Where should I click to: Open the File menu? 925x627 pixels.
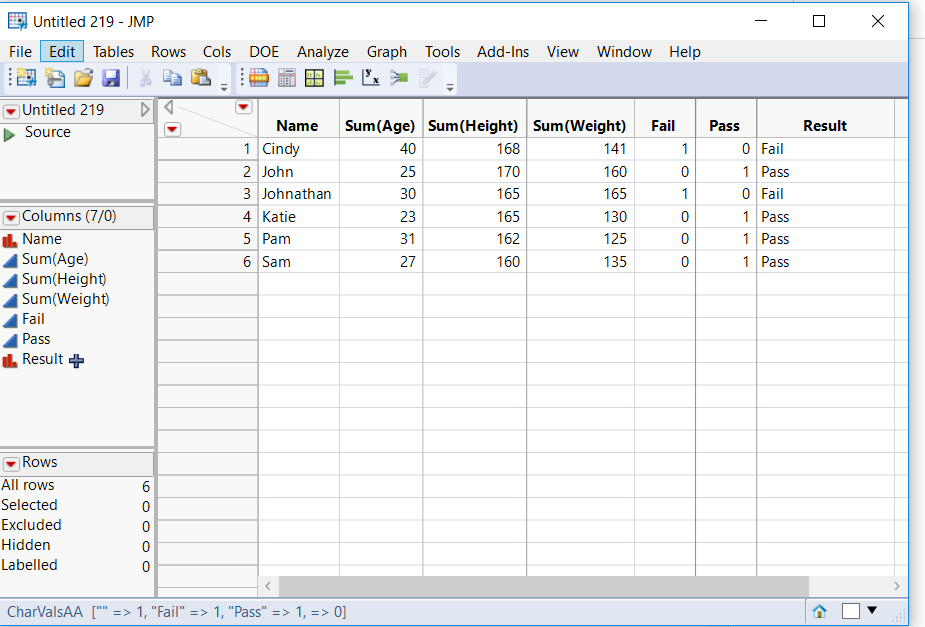click(x=21, y=52)
